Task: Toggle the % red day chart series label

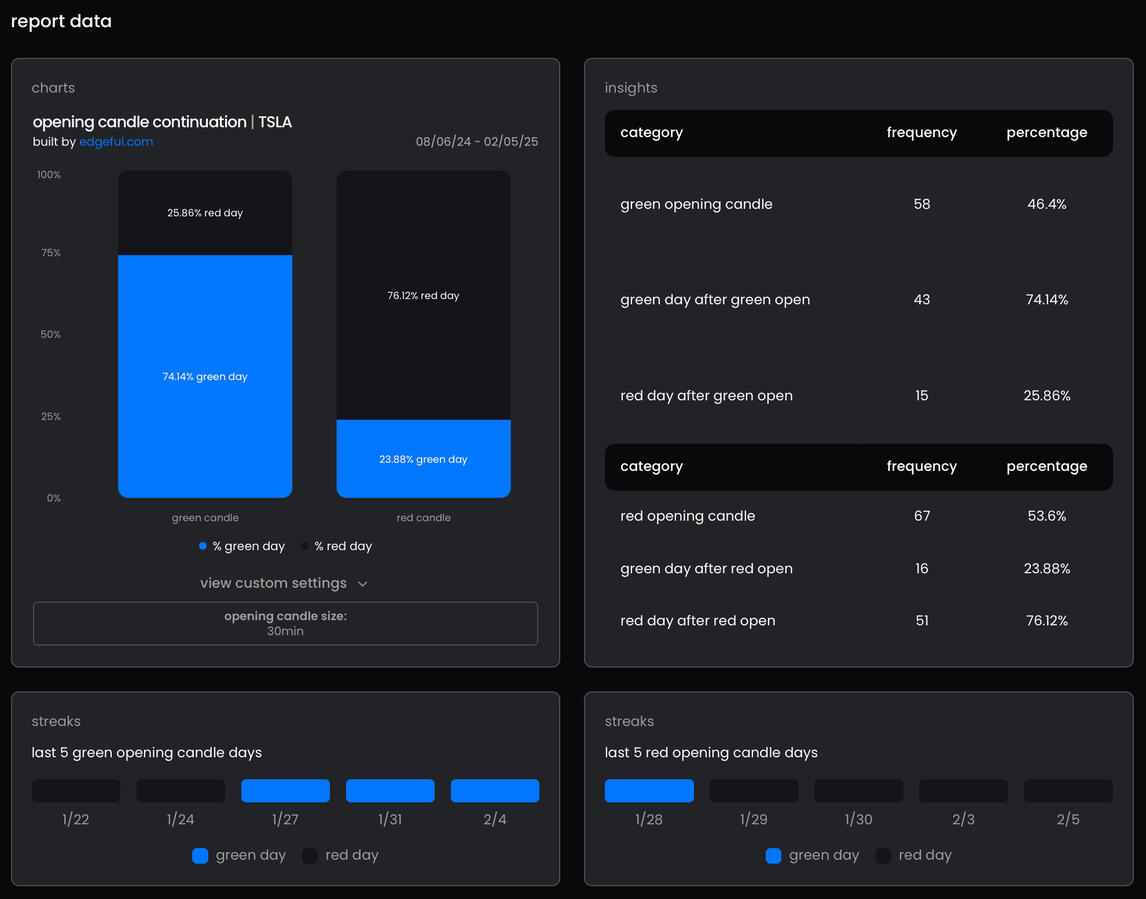Action: [x=343, y=546]
